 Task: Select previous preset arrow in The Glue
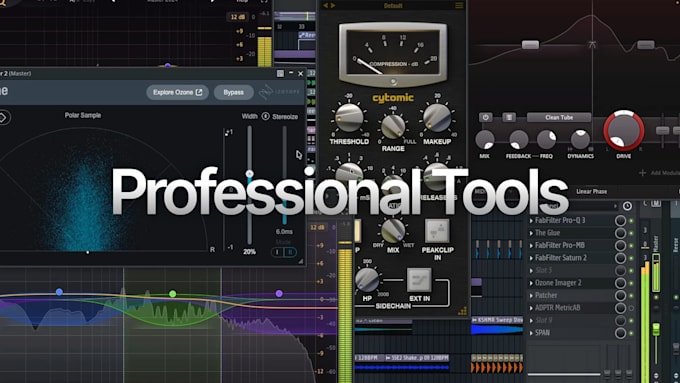tap(326, 5)
